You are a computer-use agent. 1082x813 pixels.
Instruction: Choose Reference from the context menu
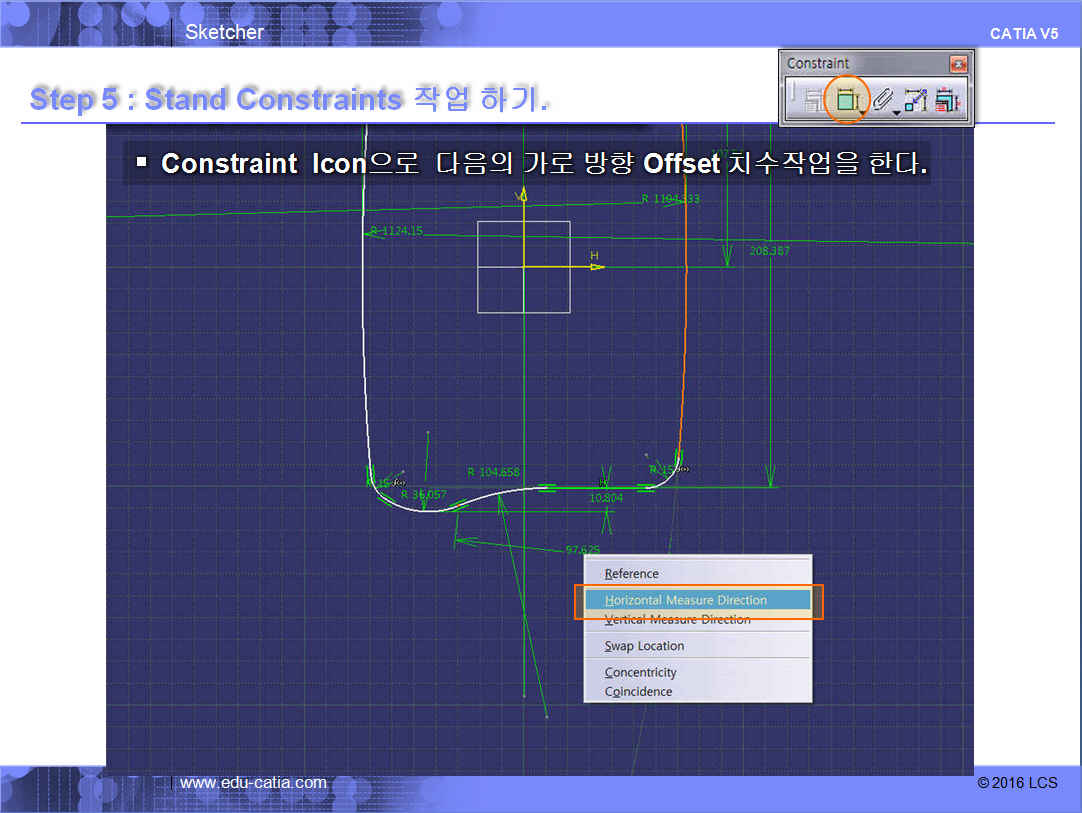(631, 574)
